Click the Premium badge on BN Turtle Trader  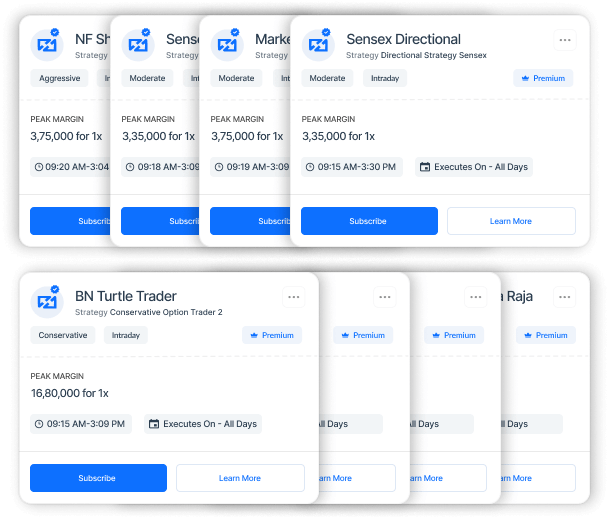click(272, 335)
